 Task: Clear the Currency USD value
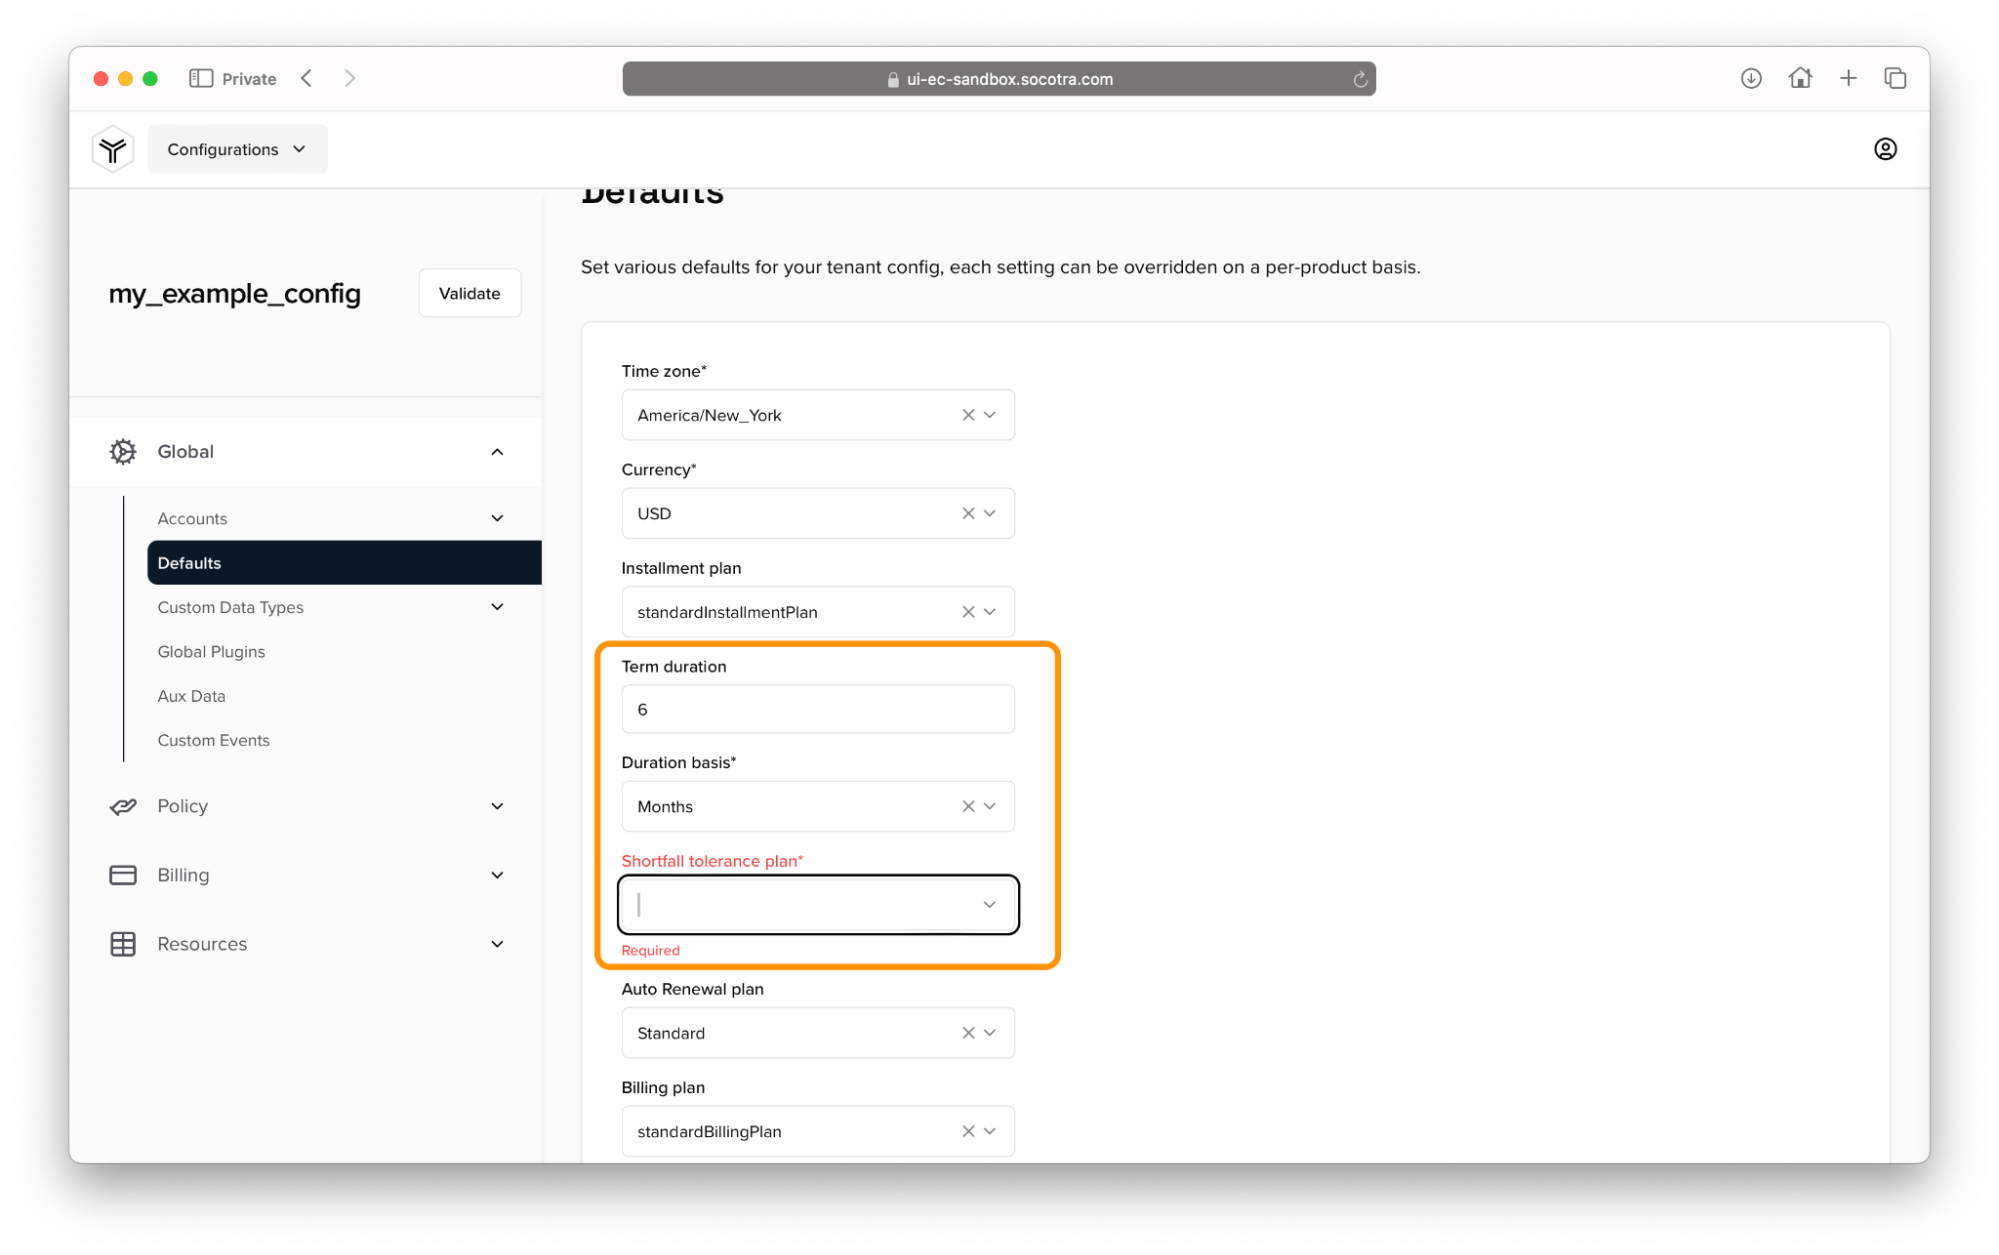coord(967,513)
